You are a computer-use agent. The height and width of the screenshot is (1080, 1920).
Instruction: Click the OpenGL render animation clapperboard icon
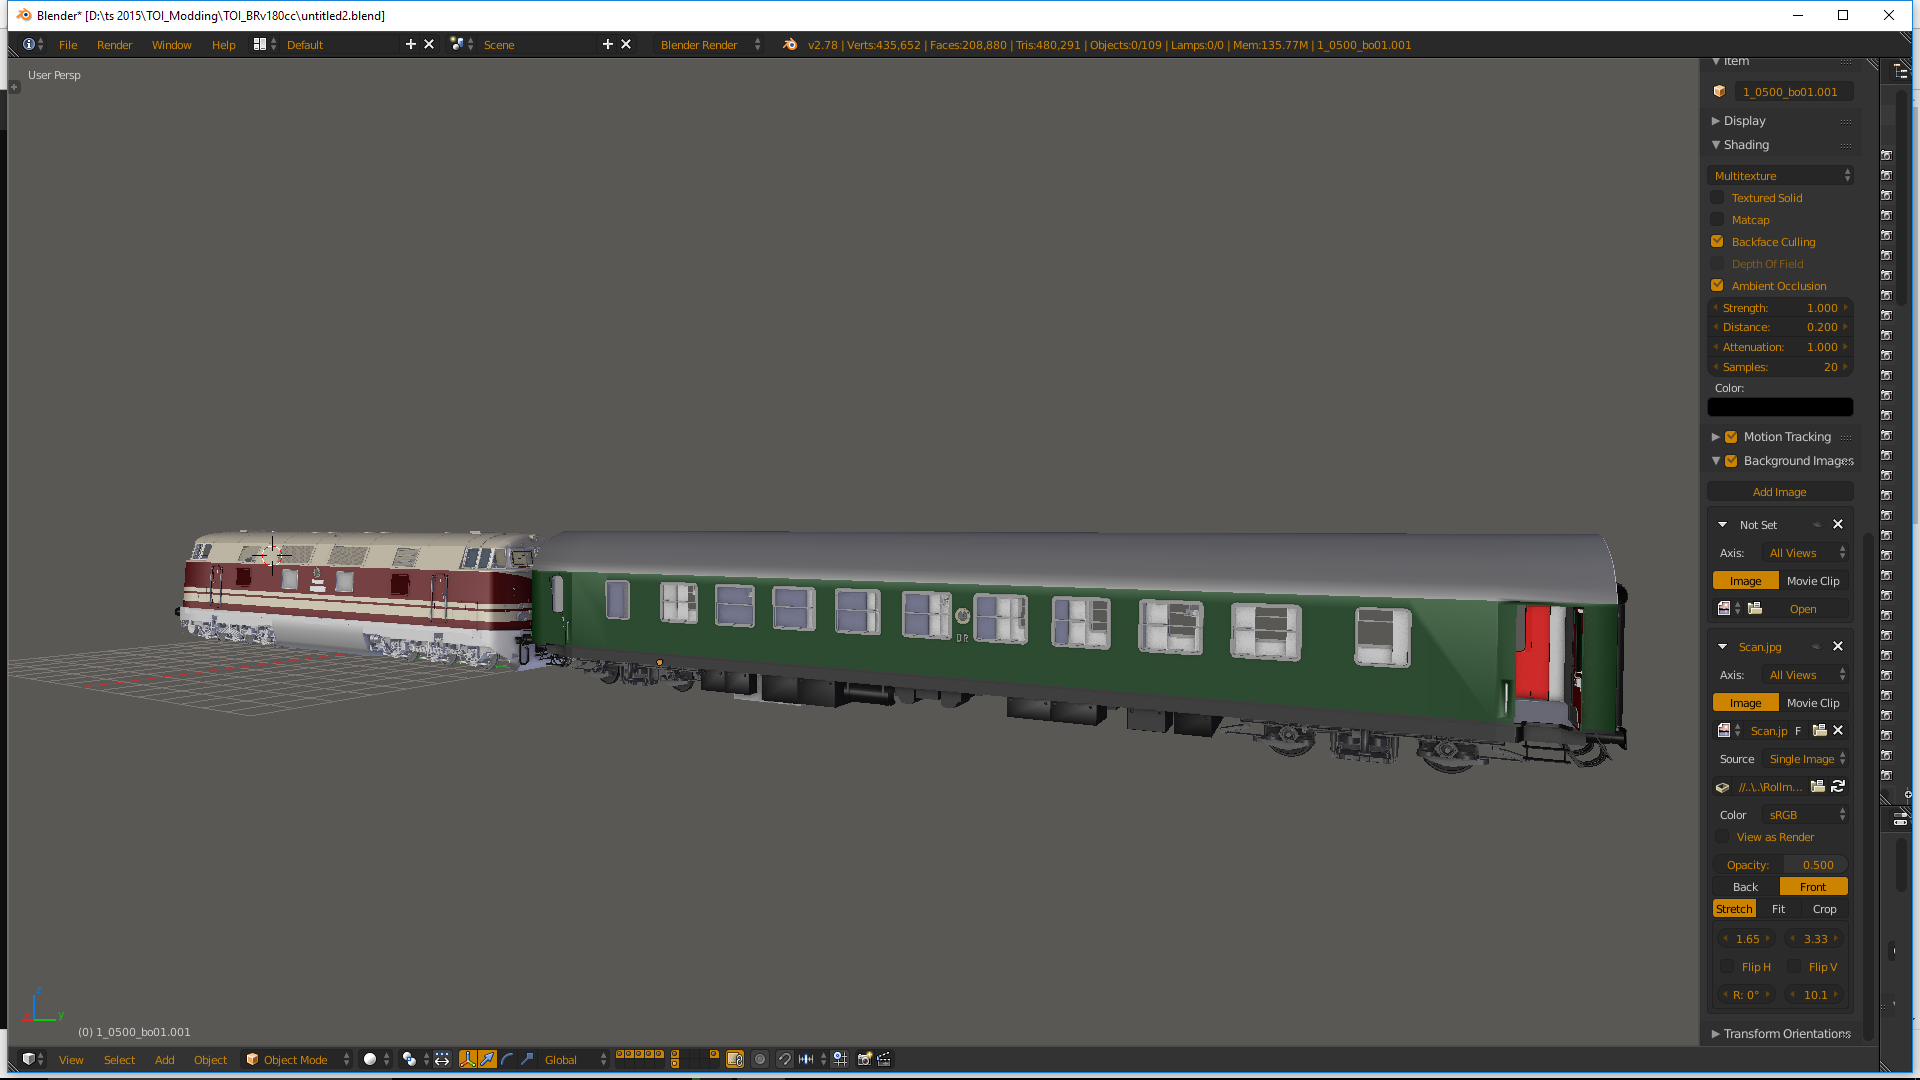[884, 1059]
